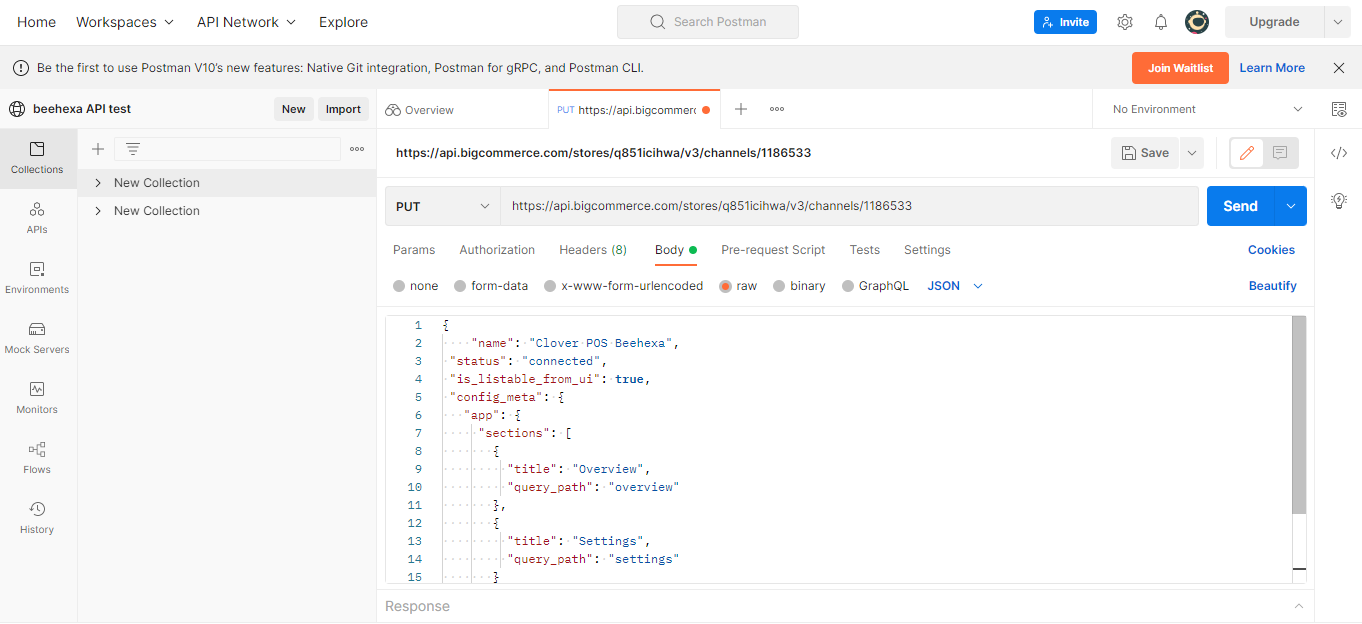This screenshot has height=624, width=1362.
Task: Open the No Environment selector
Action: [1204, 108]
